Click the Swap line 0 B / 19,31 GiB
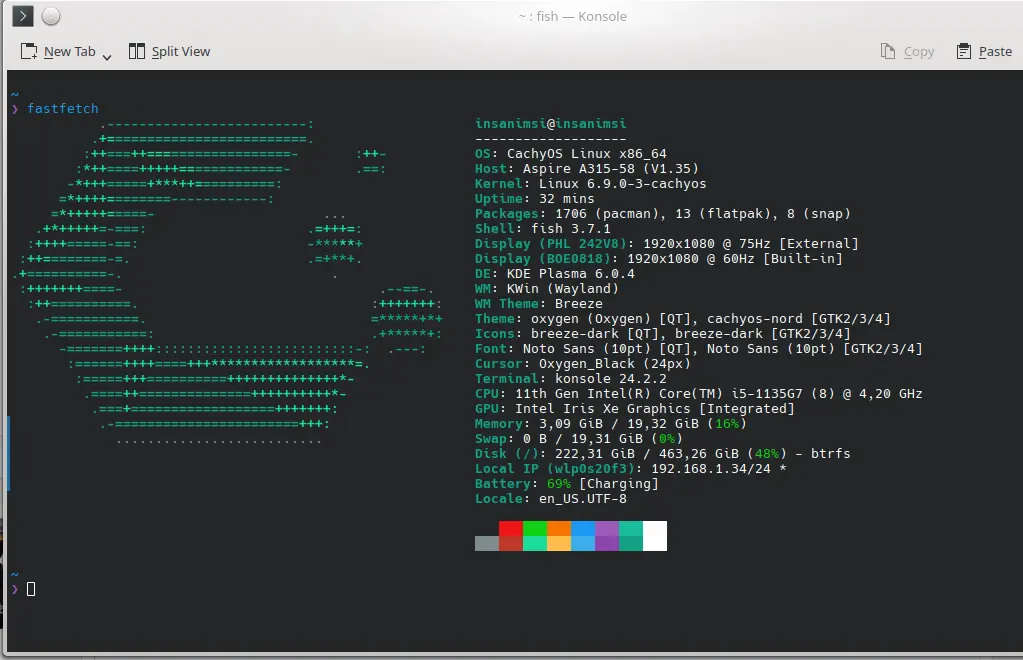 579,438
